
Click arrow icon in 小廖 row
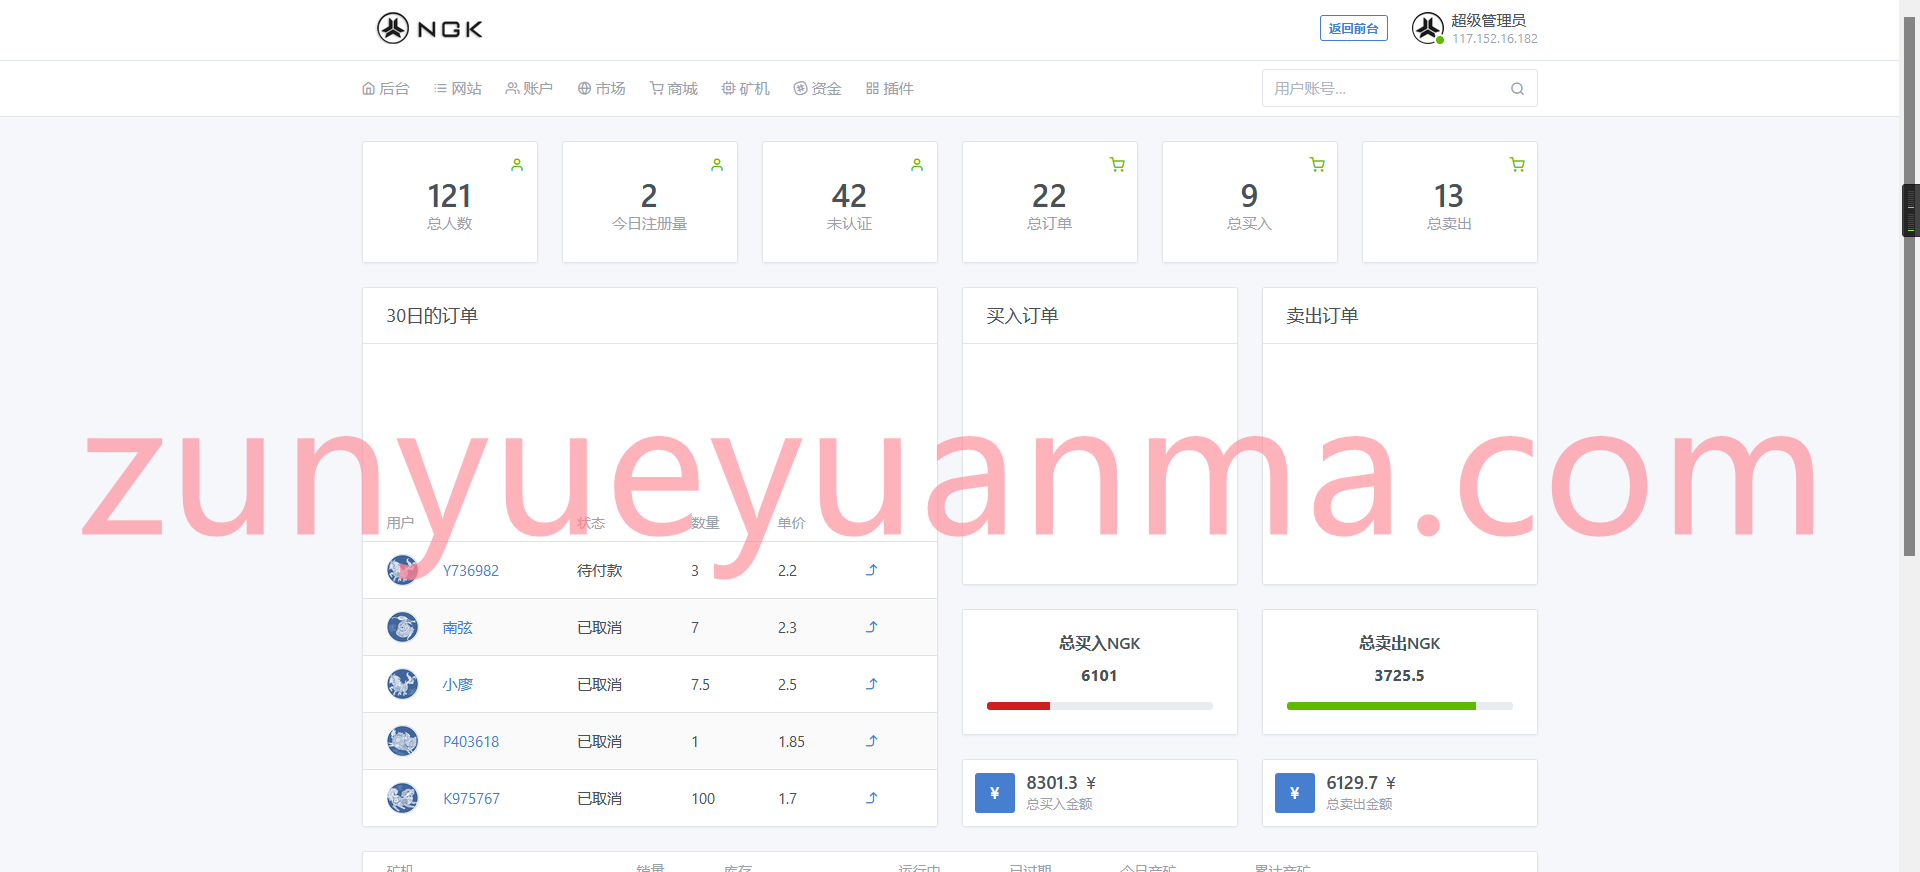tap(871, 684)
